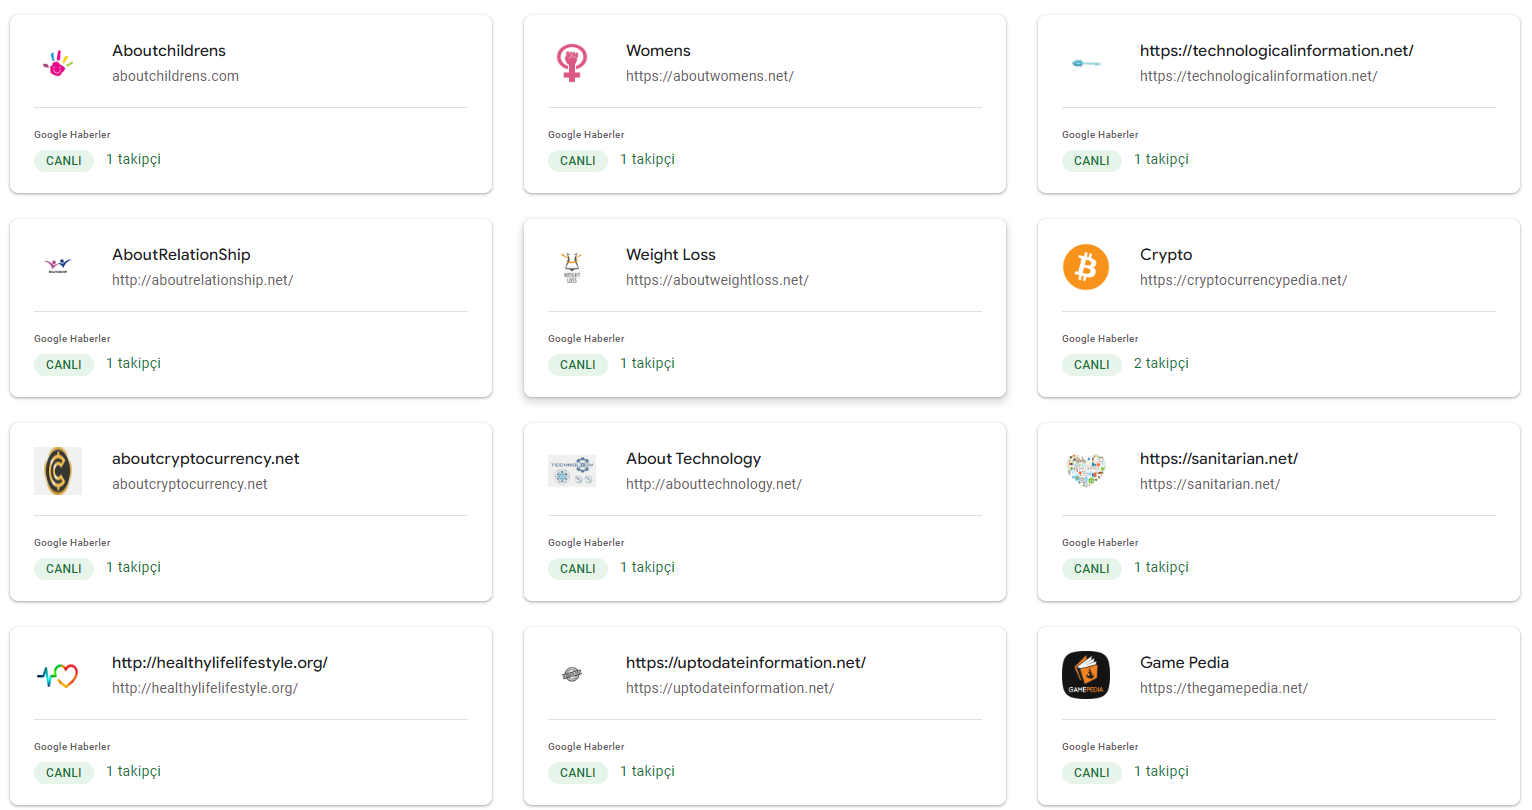Click 1 takipçi on About Technology card
The image size is (1532, 810).
tap(647, 568)
